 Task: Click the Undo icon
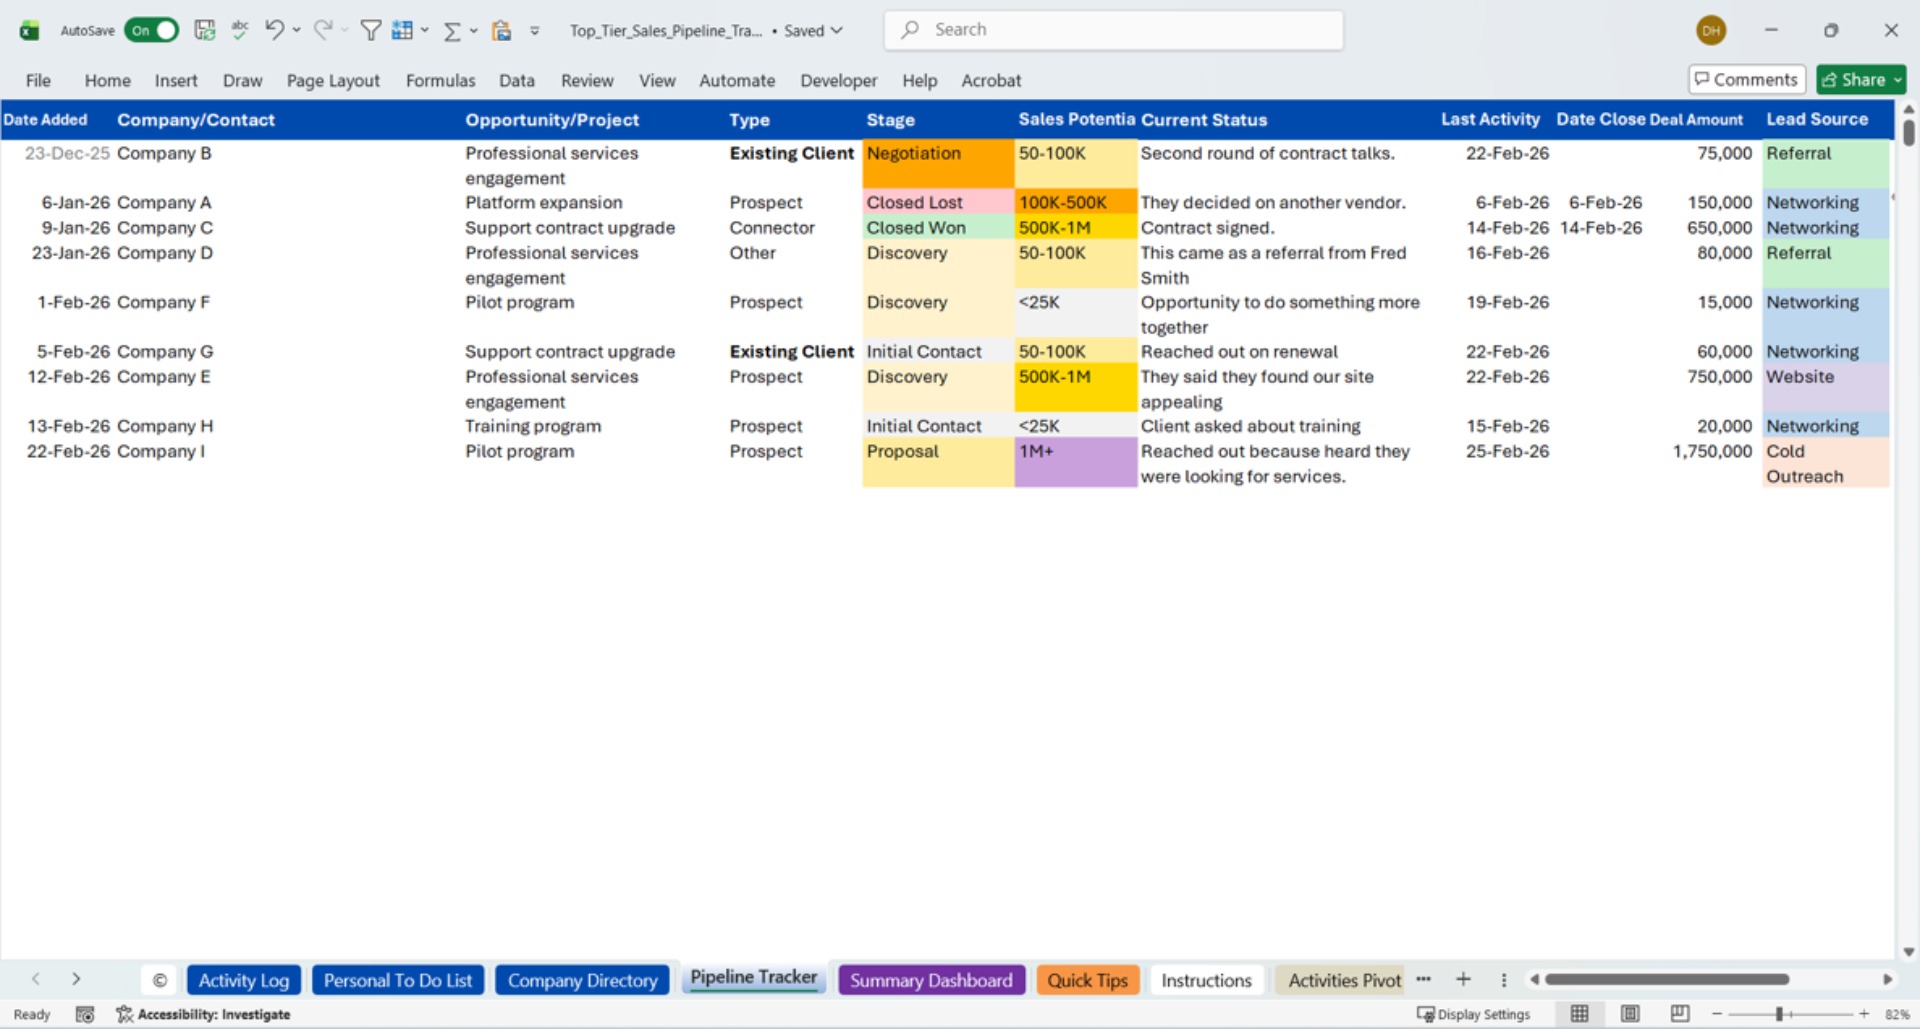pyautogui.click(x=274, y=30)
